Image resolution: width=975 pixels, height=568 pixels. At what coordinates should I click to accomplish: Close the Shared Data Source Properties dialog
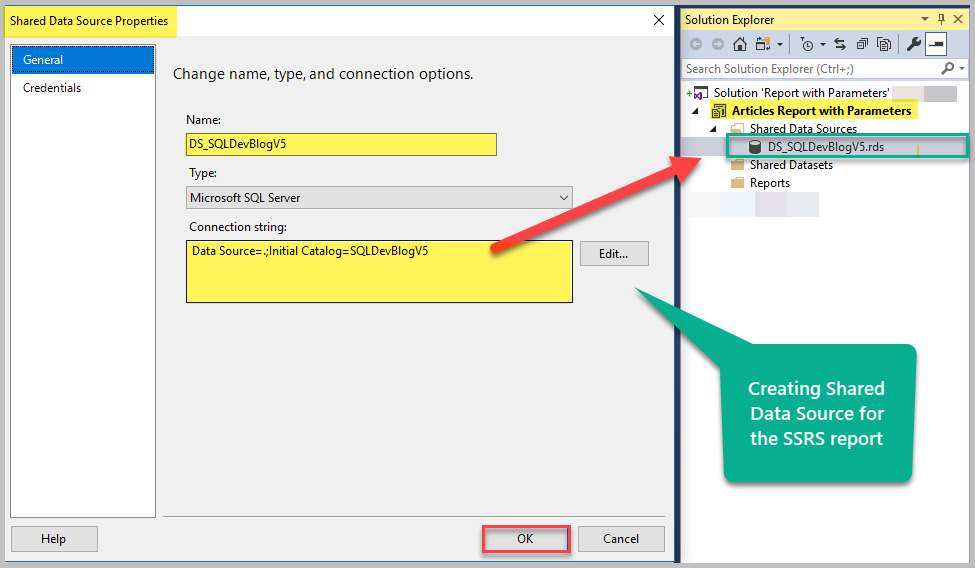(x=659, y=20)
